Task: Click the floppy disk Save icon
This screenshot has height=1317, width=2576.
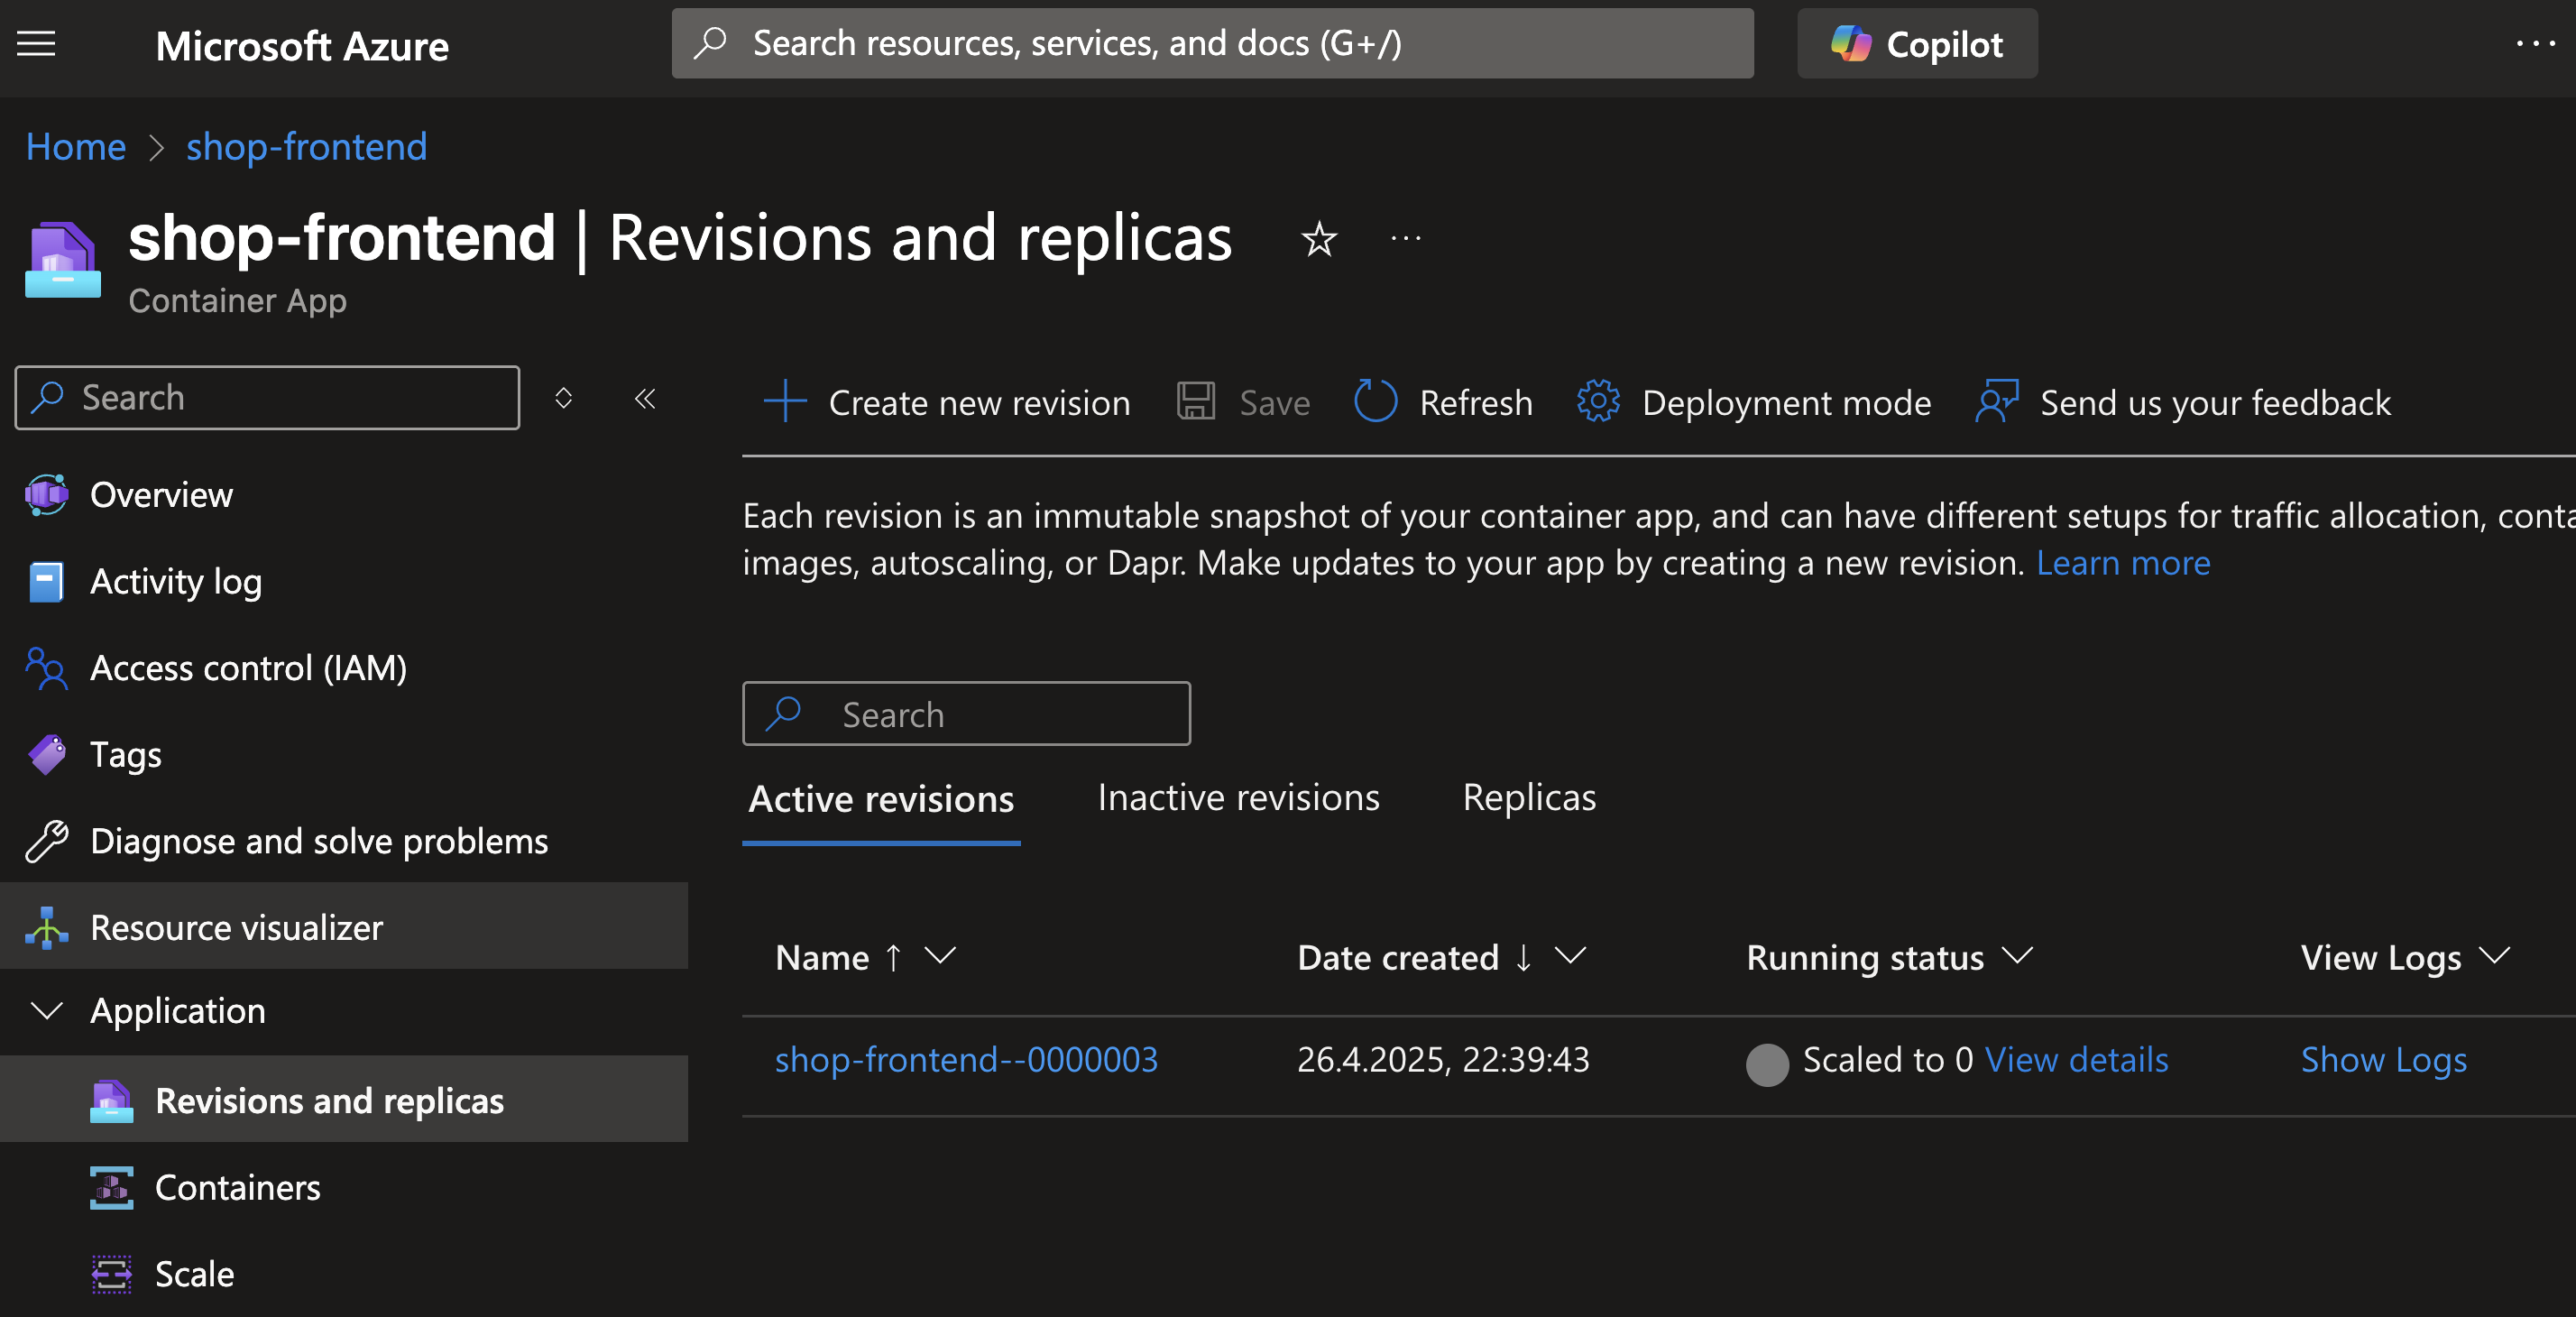Action: tap(1196, 401)
